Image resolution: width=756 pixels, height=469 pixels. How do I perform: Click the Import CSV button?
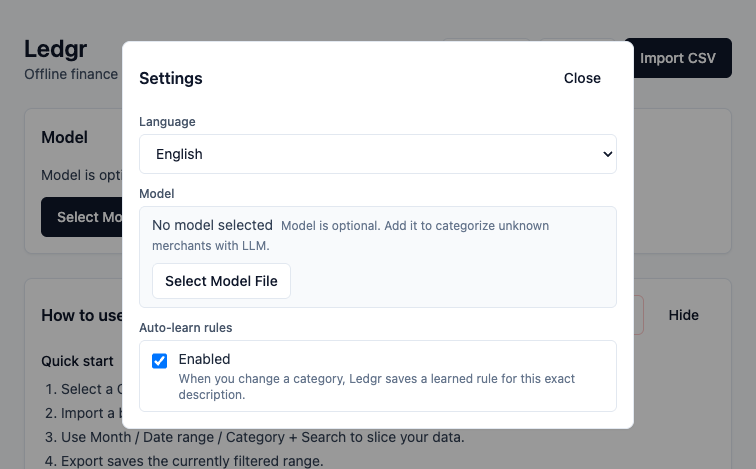click(677, 58)
